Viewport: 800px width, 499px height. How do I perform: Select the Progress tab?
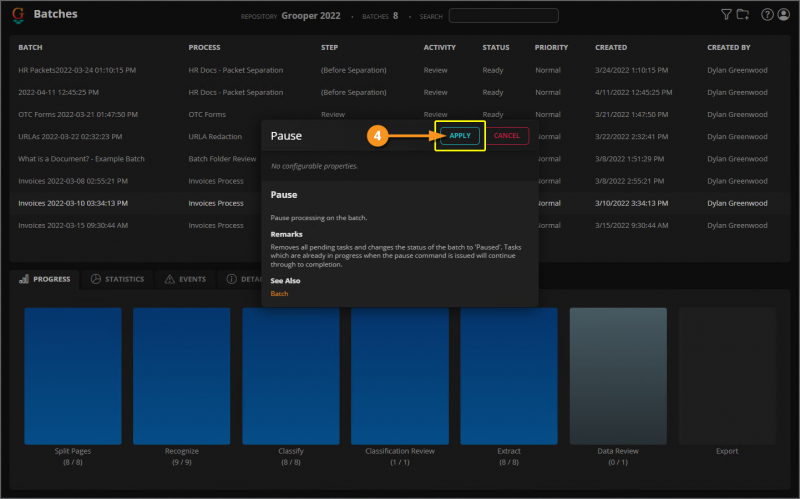point(47,279)
